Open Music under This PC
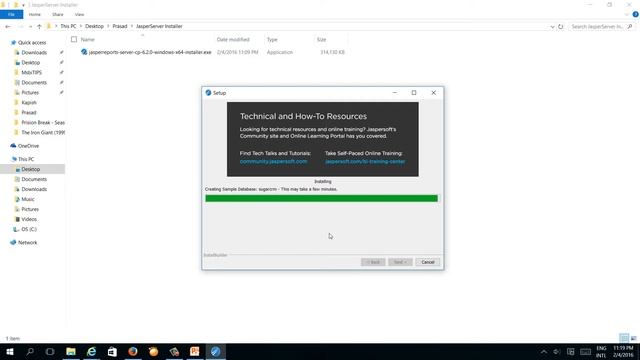 (x=28, y=199)
